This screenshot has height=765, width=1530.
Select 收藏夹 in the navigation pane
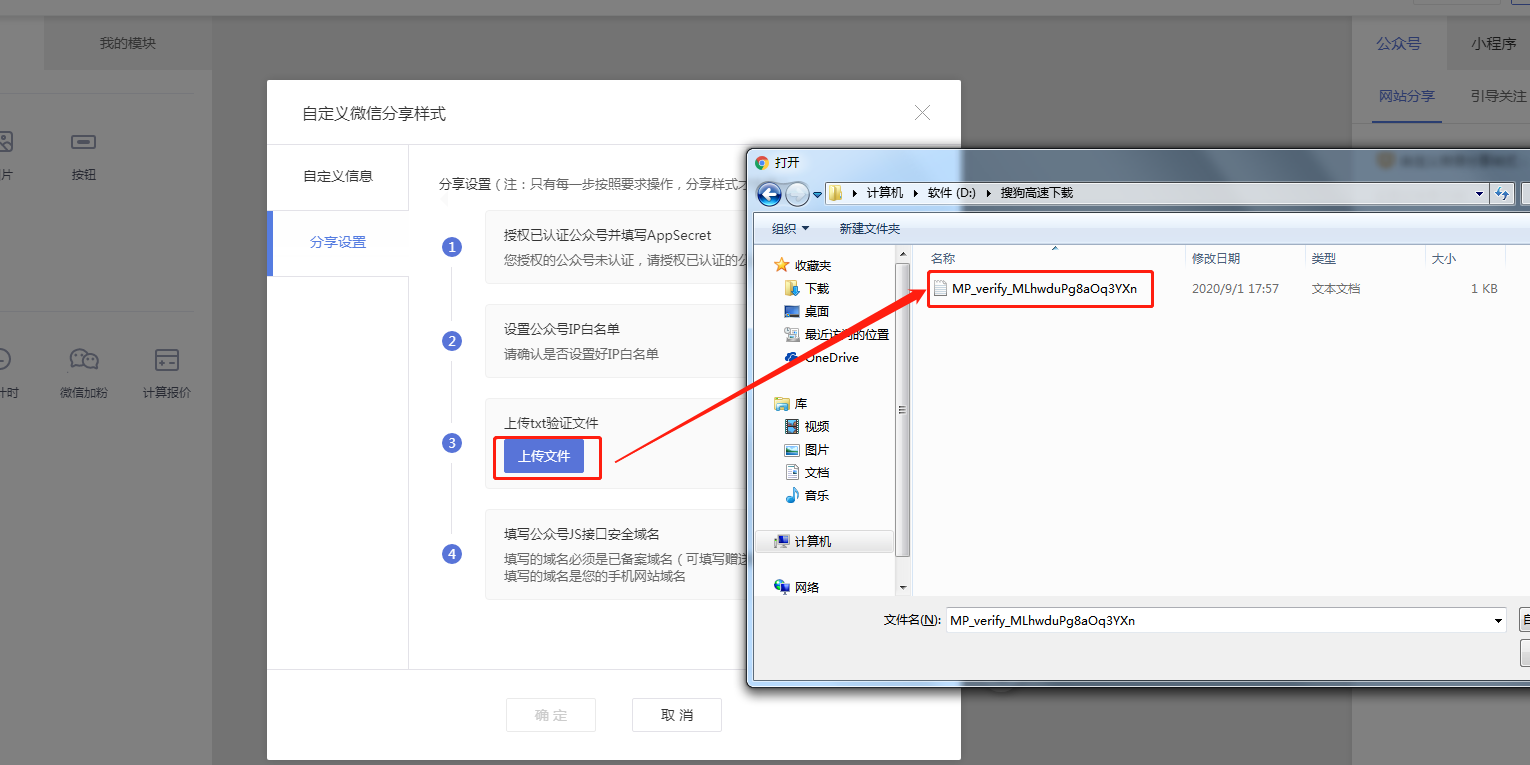pos(813,266)
